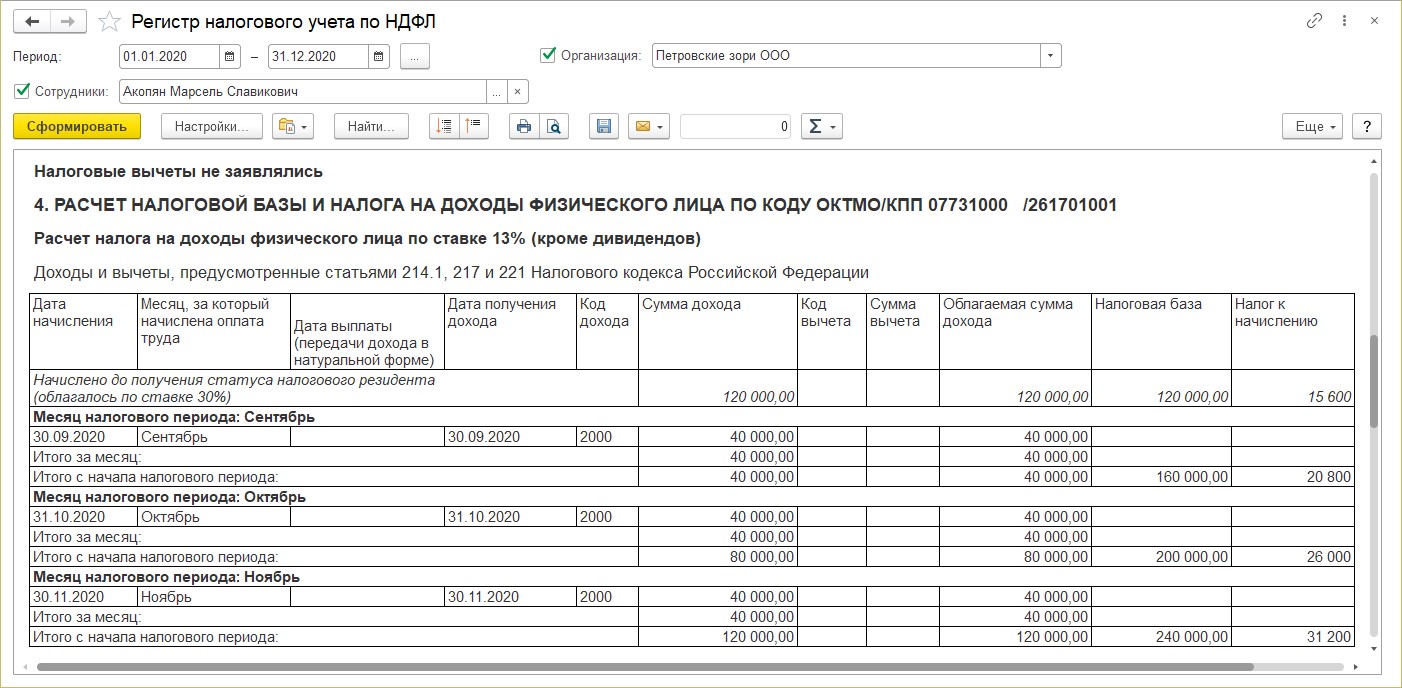Select tax amount 15 600 in italic row
The height and width of the screenshot is (688, 1402).
click(1293, 388)
